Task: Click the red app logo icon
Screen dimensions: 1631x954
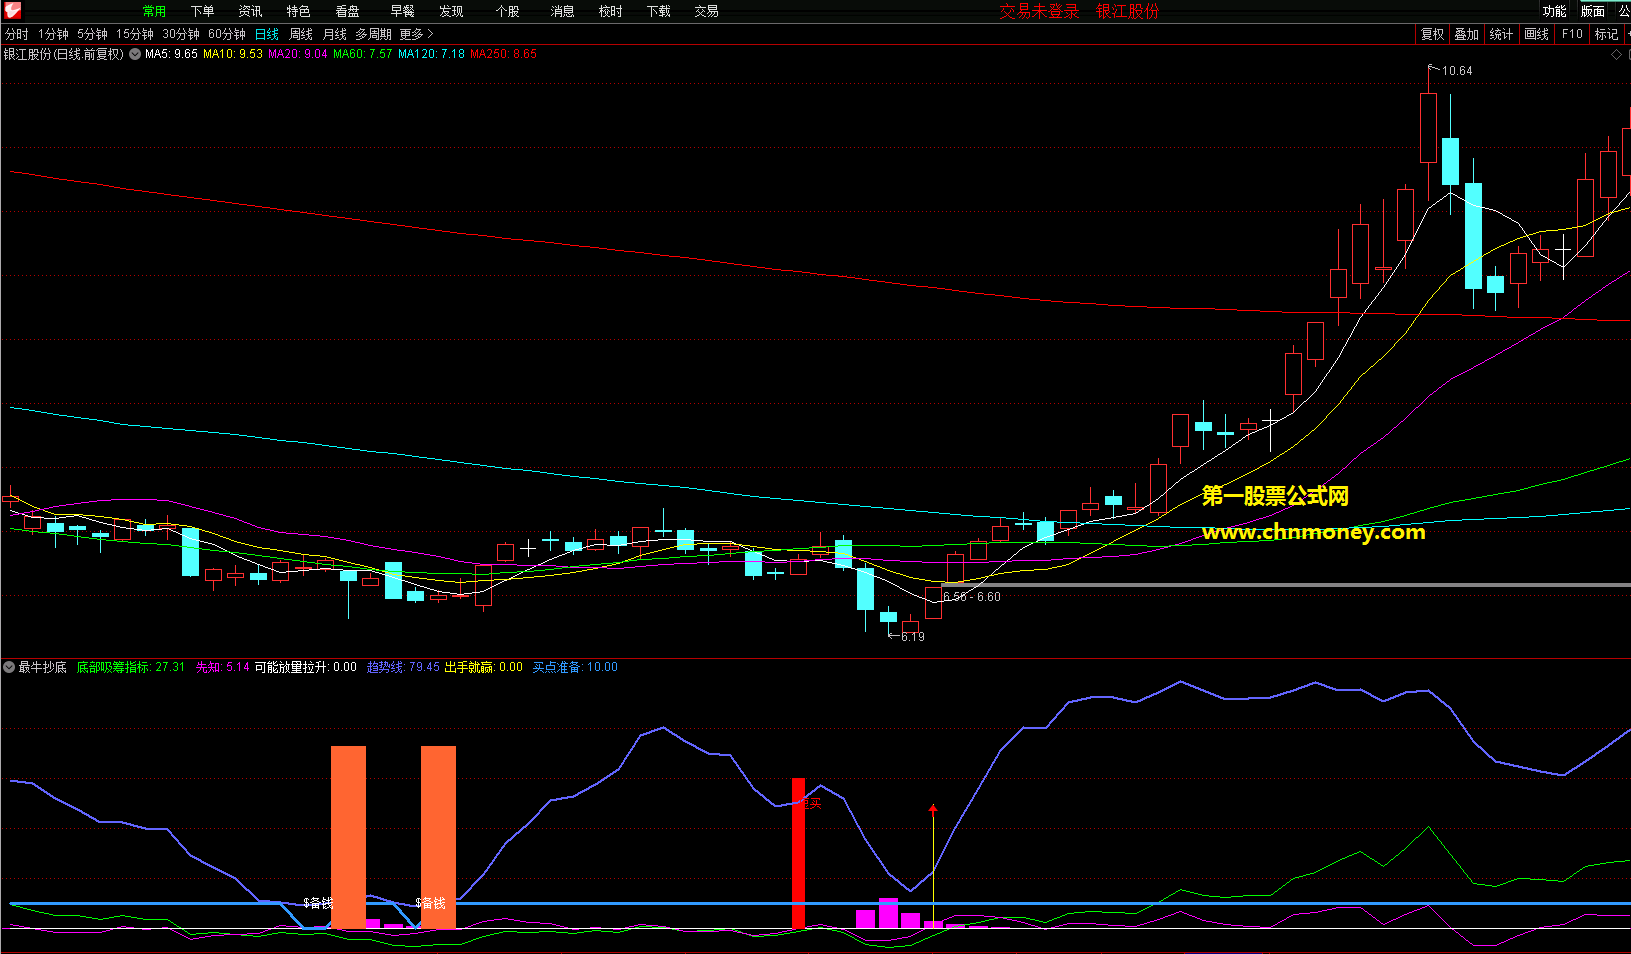Action: pyautogui.click(x=13, y=10)
